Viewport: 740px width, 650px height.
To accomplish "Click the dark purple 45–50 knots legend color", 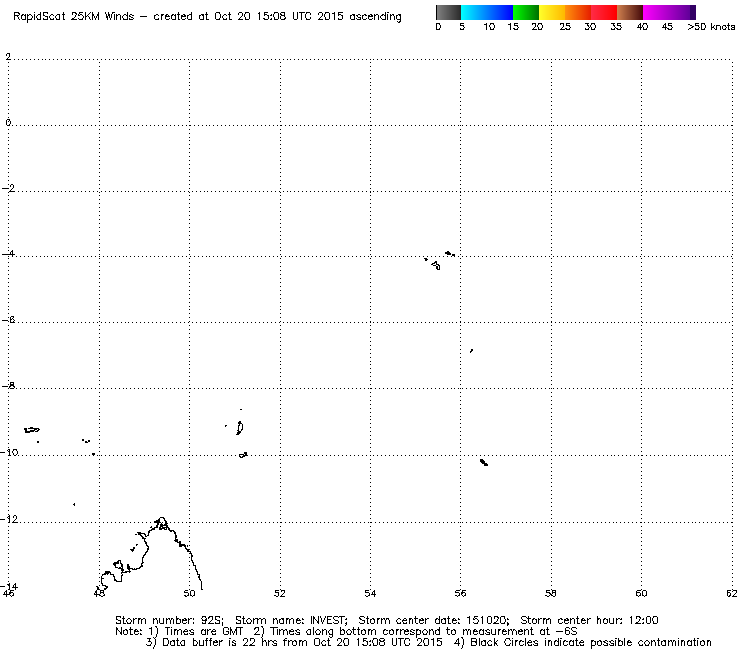I will pyautogui.click(x=682, y=12).
